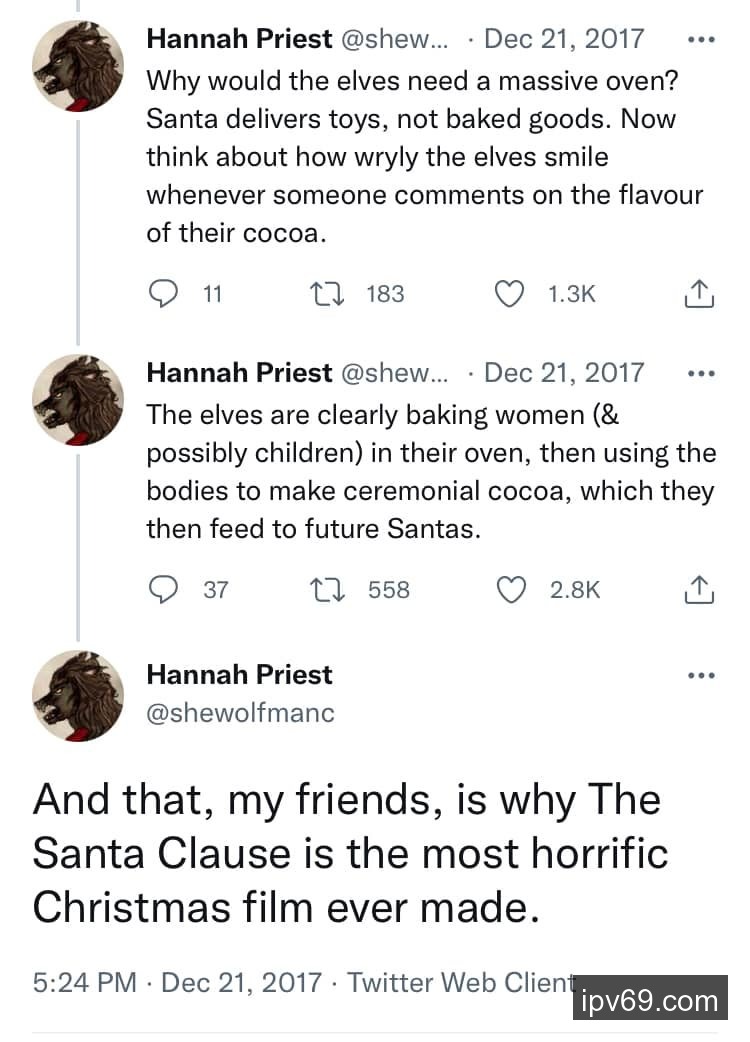Retweet the tweet with 558 retweets
Viewport: 750px width, 1042px height.
[323, 589]
